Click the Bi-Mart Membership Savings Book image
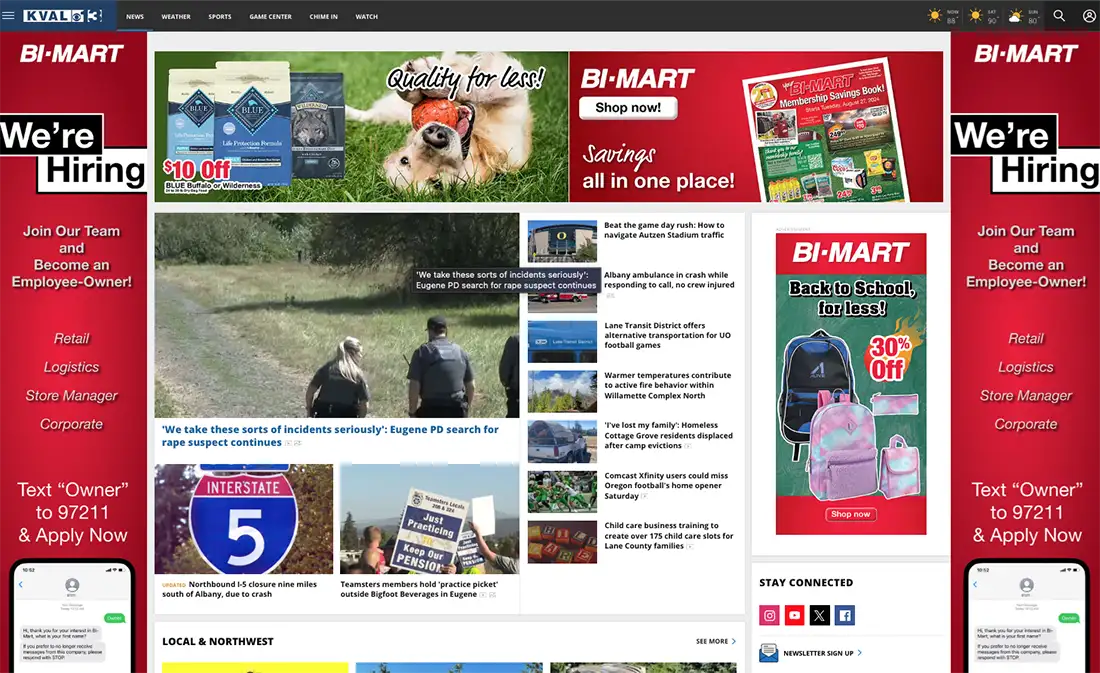The width and height of the screenshot is (1100, 673). click(826, 132)
